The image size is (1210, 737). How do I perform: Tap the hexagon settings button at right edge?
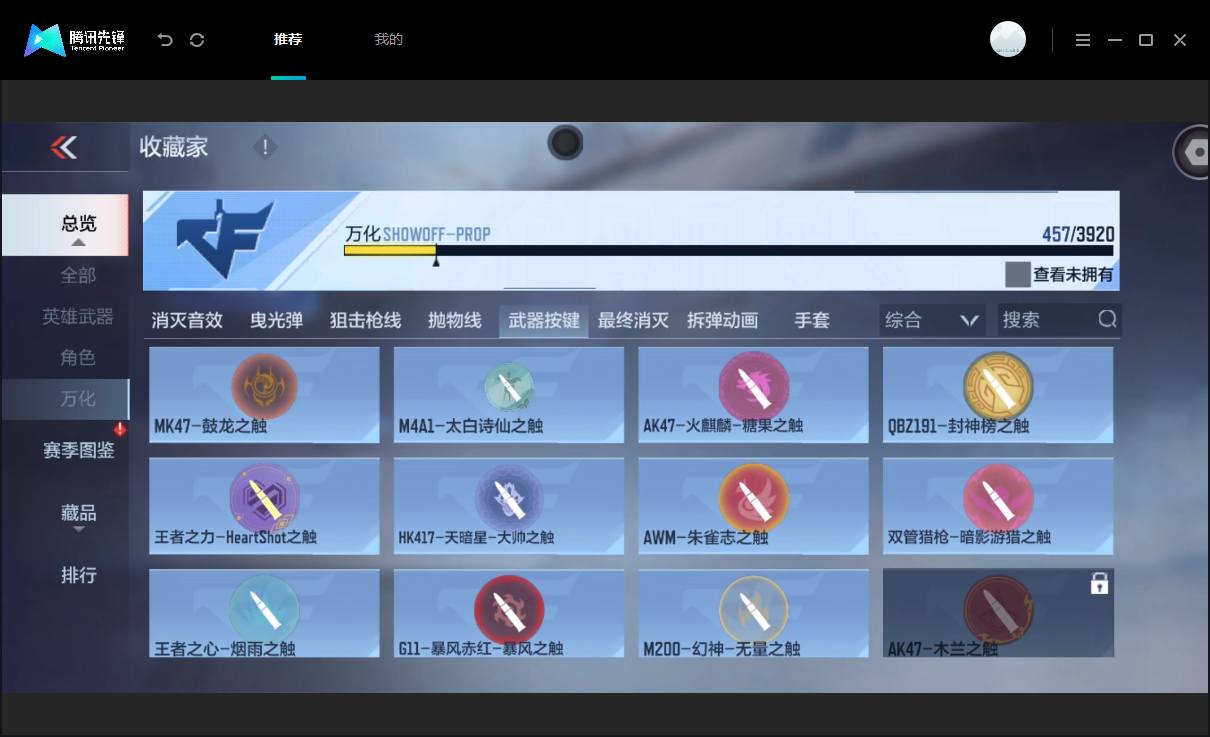pos(1193,152)
